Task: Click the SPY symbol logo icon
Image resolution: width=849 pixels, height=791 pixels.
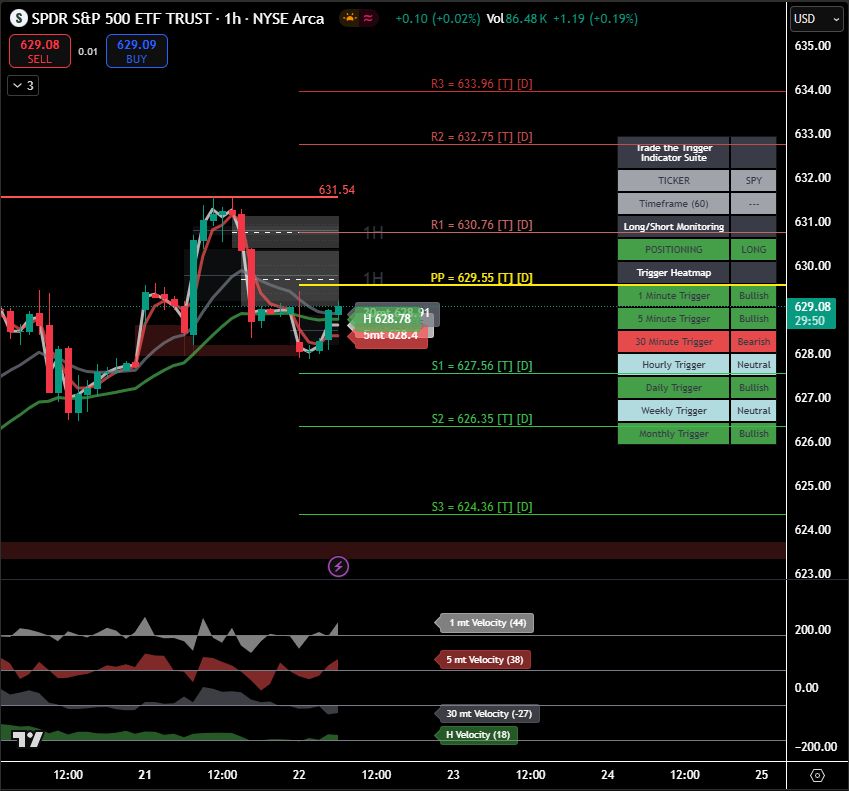Action: coord(18,18)
